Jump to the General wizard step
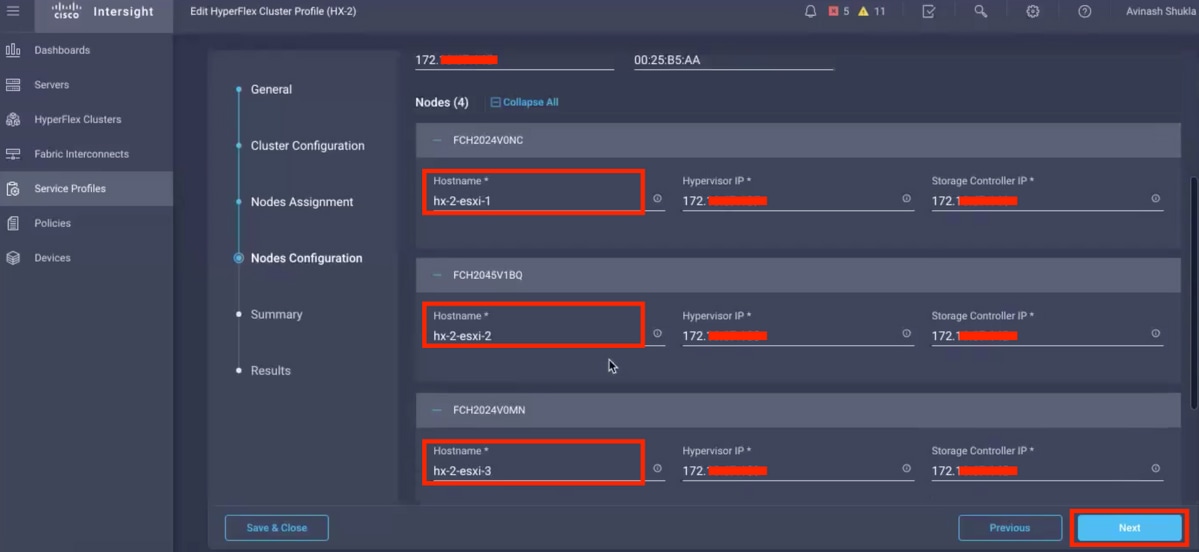This screenshot has height=552, width=1199. pos(271,89)
